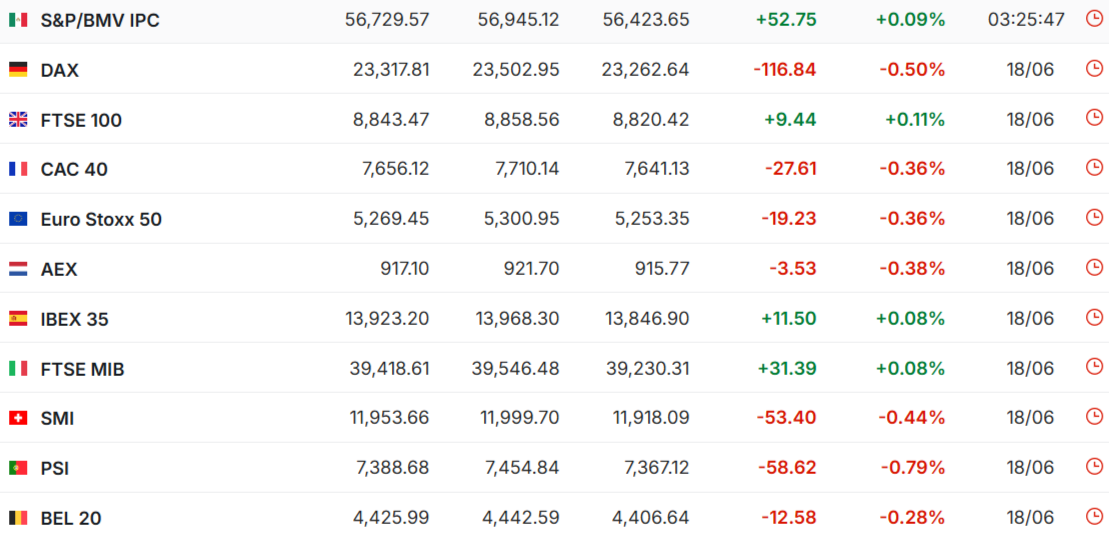This screenshot has height=536, width=1109.
Task: Click the Portugal flag beside PSI
Action: click(18, 468)
